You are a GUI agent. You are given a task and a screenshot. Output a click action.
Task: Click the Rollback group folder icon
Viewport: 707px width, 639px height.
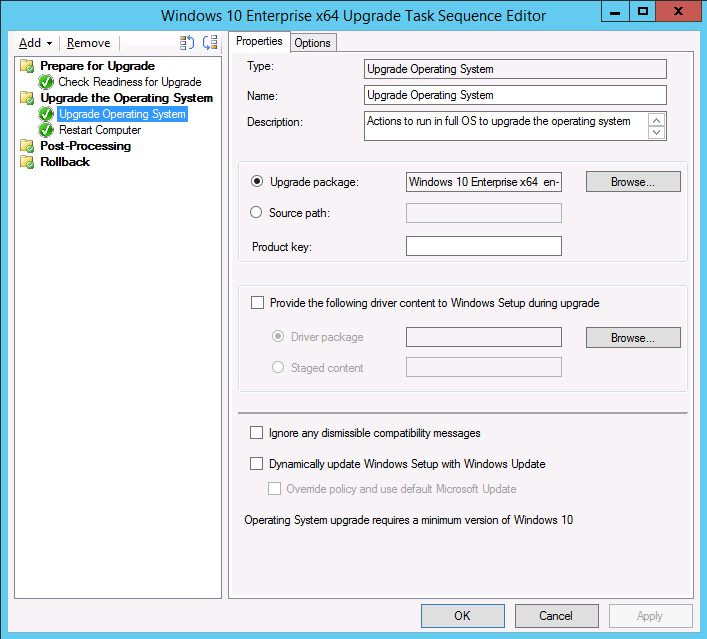click(27, 162)
